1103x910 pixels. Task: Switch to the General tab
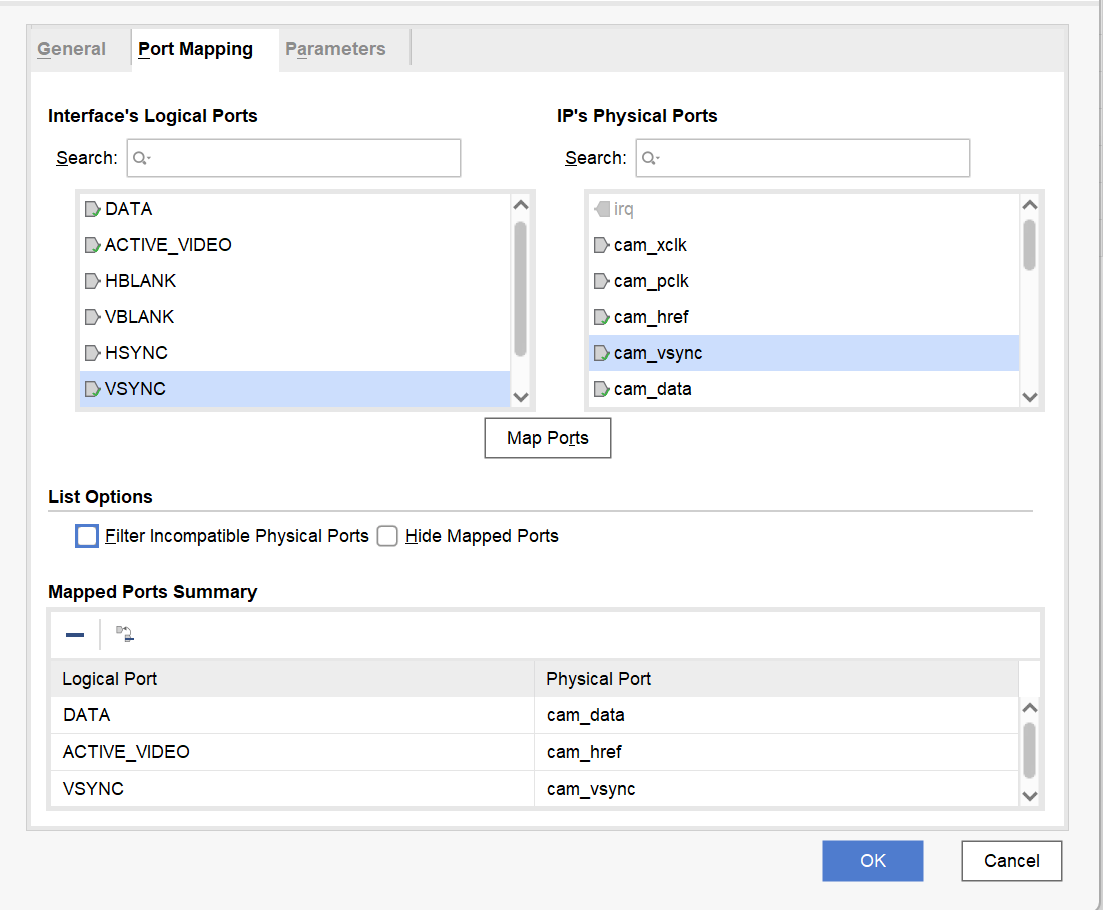coord(72,49)
